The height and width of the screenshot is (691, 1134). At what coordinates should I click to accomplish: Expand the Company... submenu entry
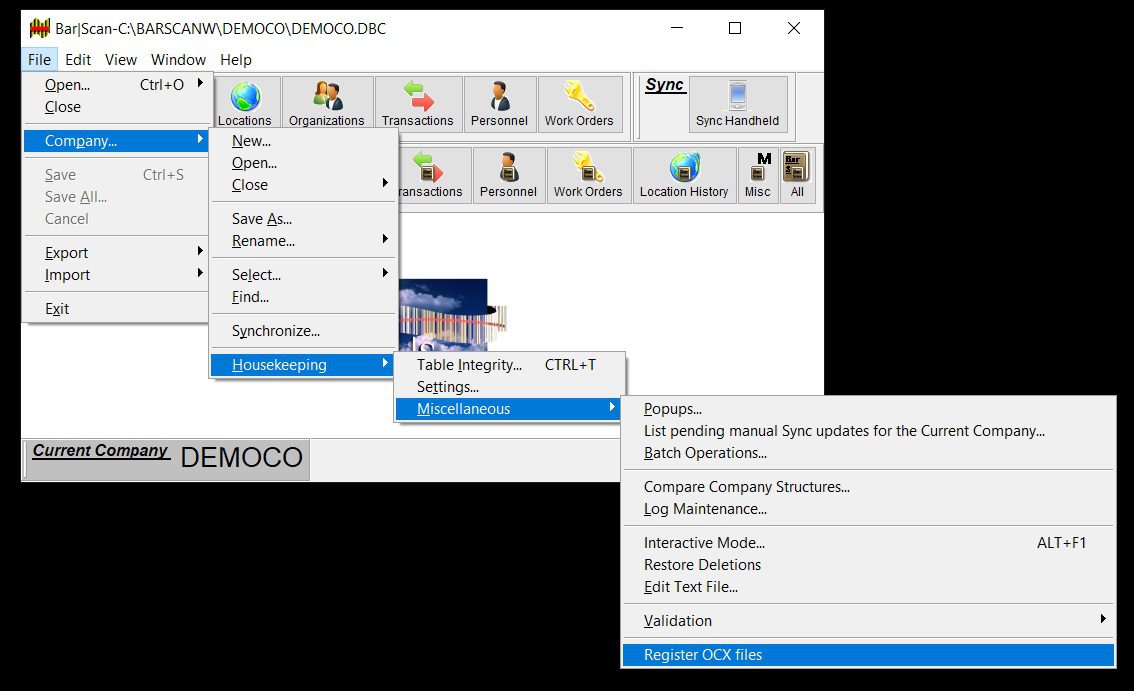116,140
